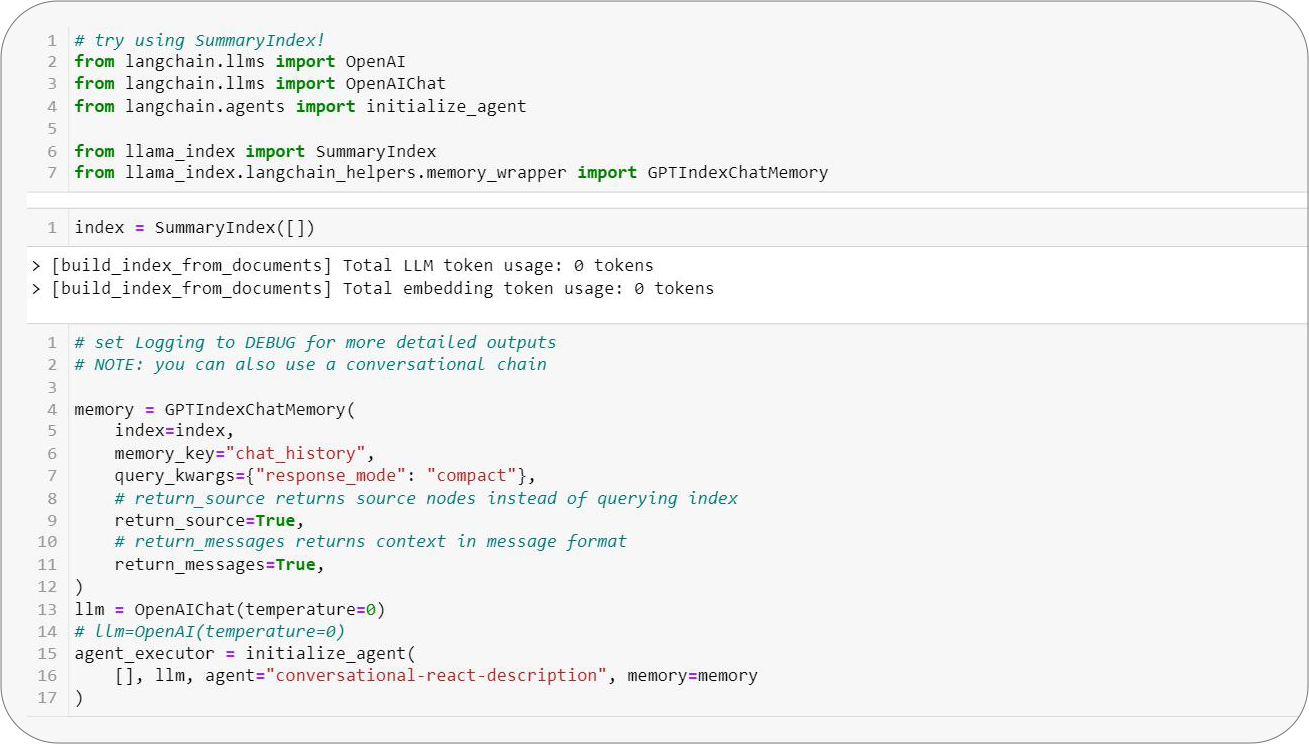1309x744 pixels.
Task: Click 'OpenAIChat' in the line 3 import
Action: coord(395,84)
